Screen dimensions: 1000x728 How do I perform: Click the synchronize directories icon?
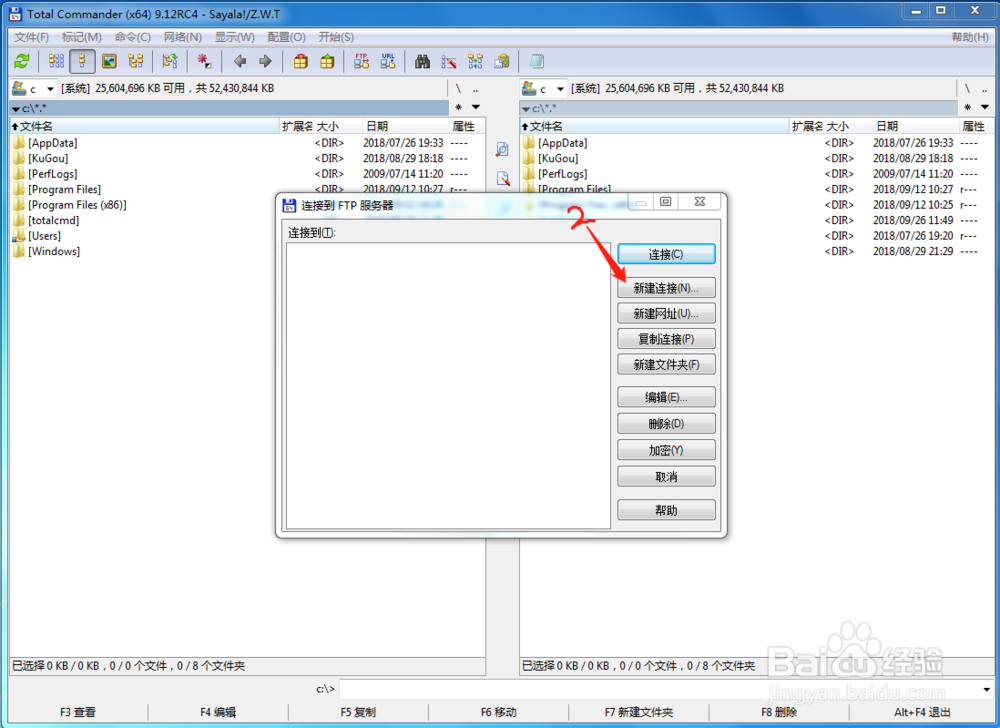[x=475, y=61]
